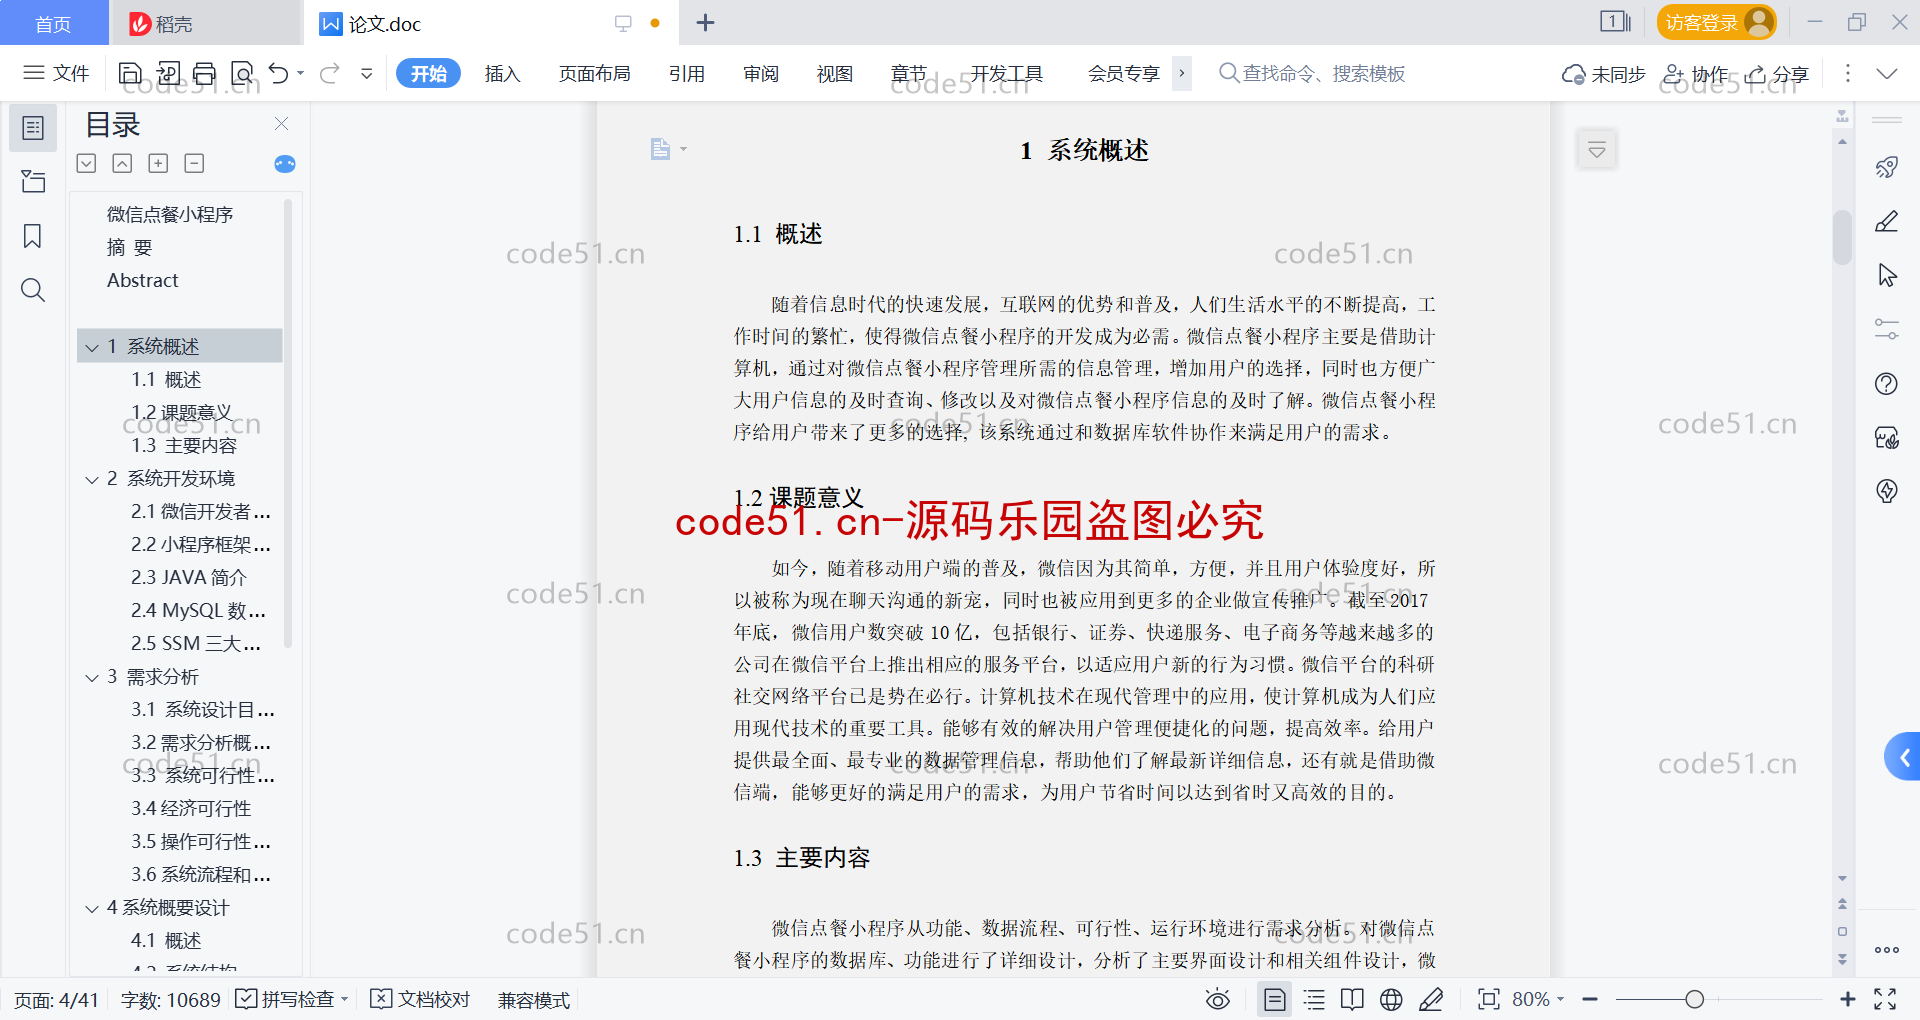Switch to the 稻壳 tab
The width and height of the screenshot is (1920, 1020).
pos(205,23)
